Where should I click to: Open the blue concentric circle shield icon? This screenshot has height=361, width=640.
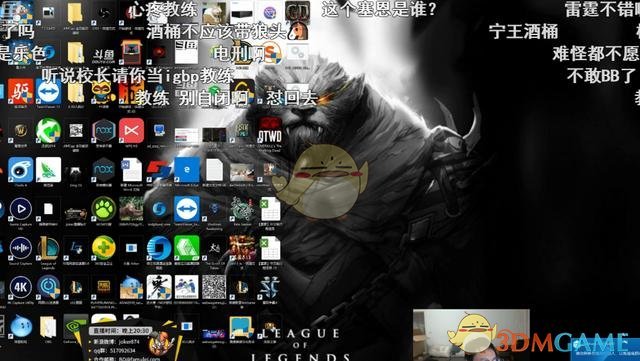tap(48, 287)
